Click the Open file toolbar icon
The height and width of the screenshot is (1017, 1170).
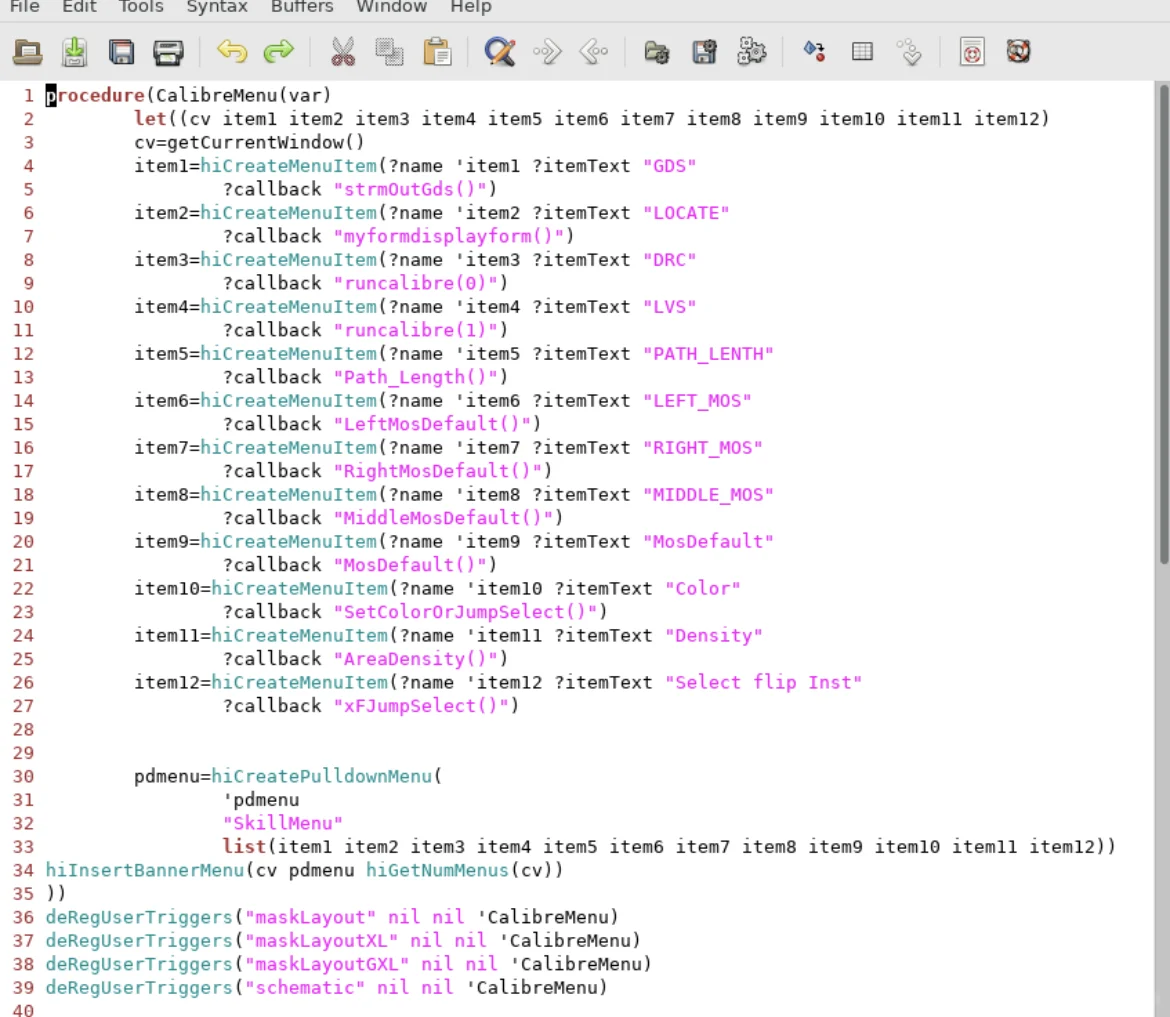tap(28, 52)
